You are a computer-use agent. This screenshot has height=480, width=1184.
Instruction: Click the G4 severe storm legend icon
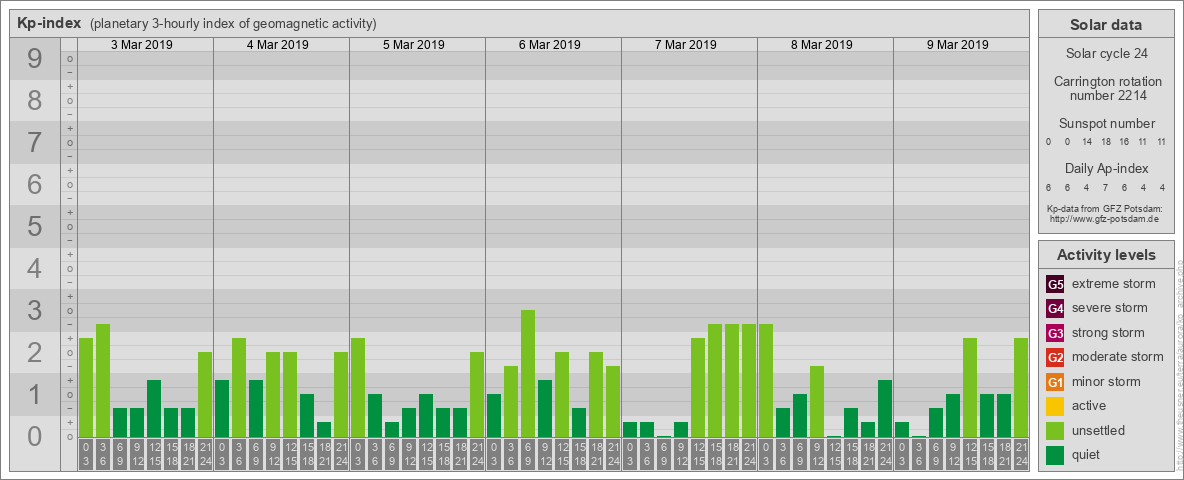[1055, 308]
